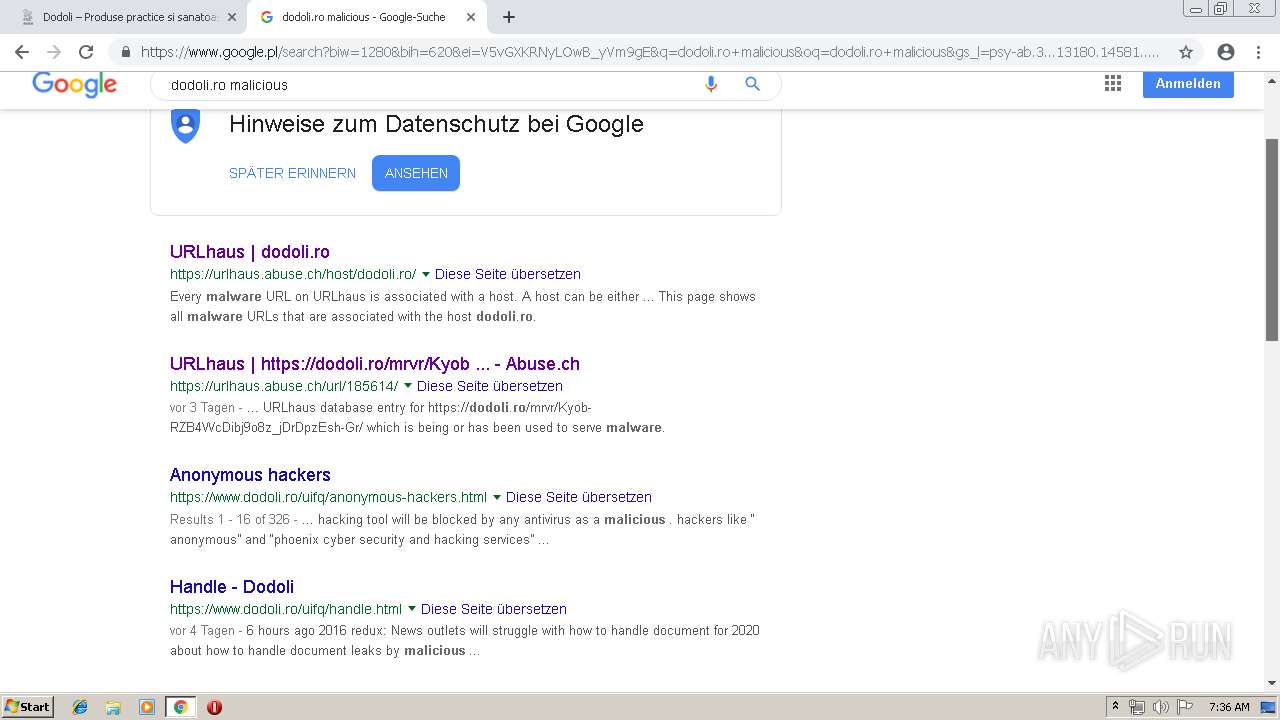Open the Chrome profile avatar icon

pyautogui.click(x=1226, y=52)
